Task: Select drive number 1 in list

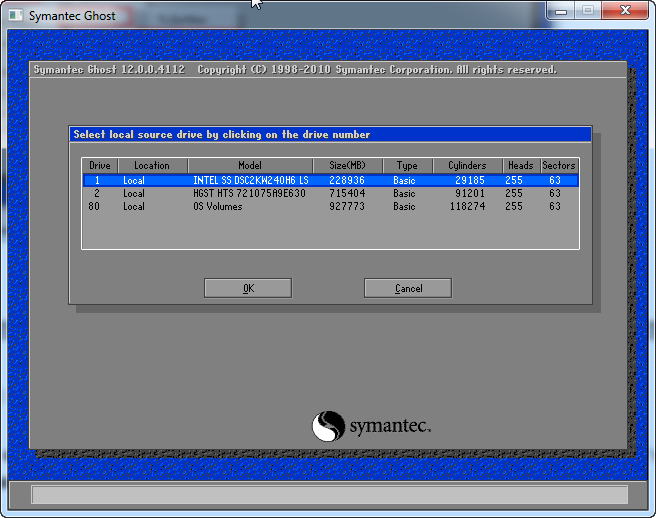Action: click(97, 180)
